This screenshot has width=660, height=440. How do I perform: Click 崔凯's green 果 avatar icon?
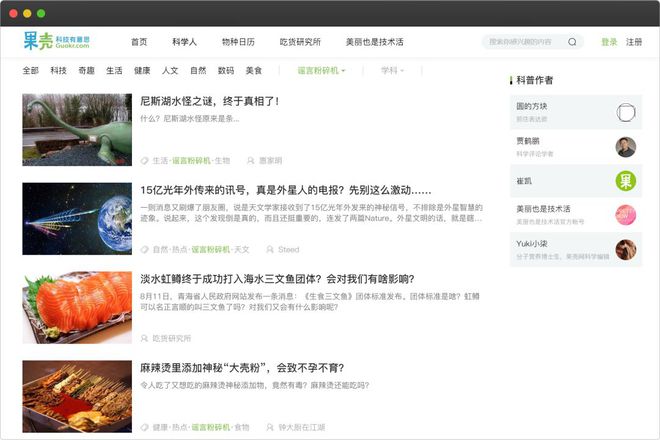625,181
